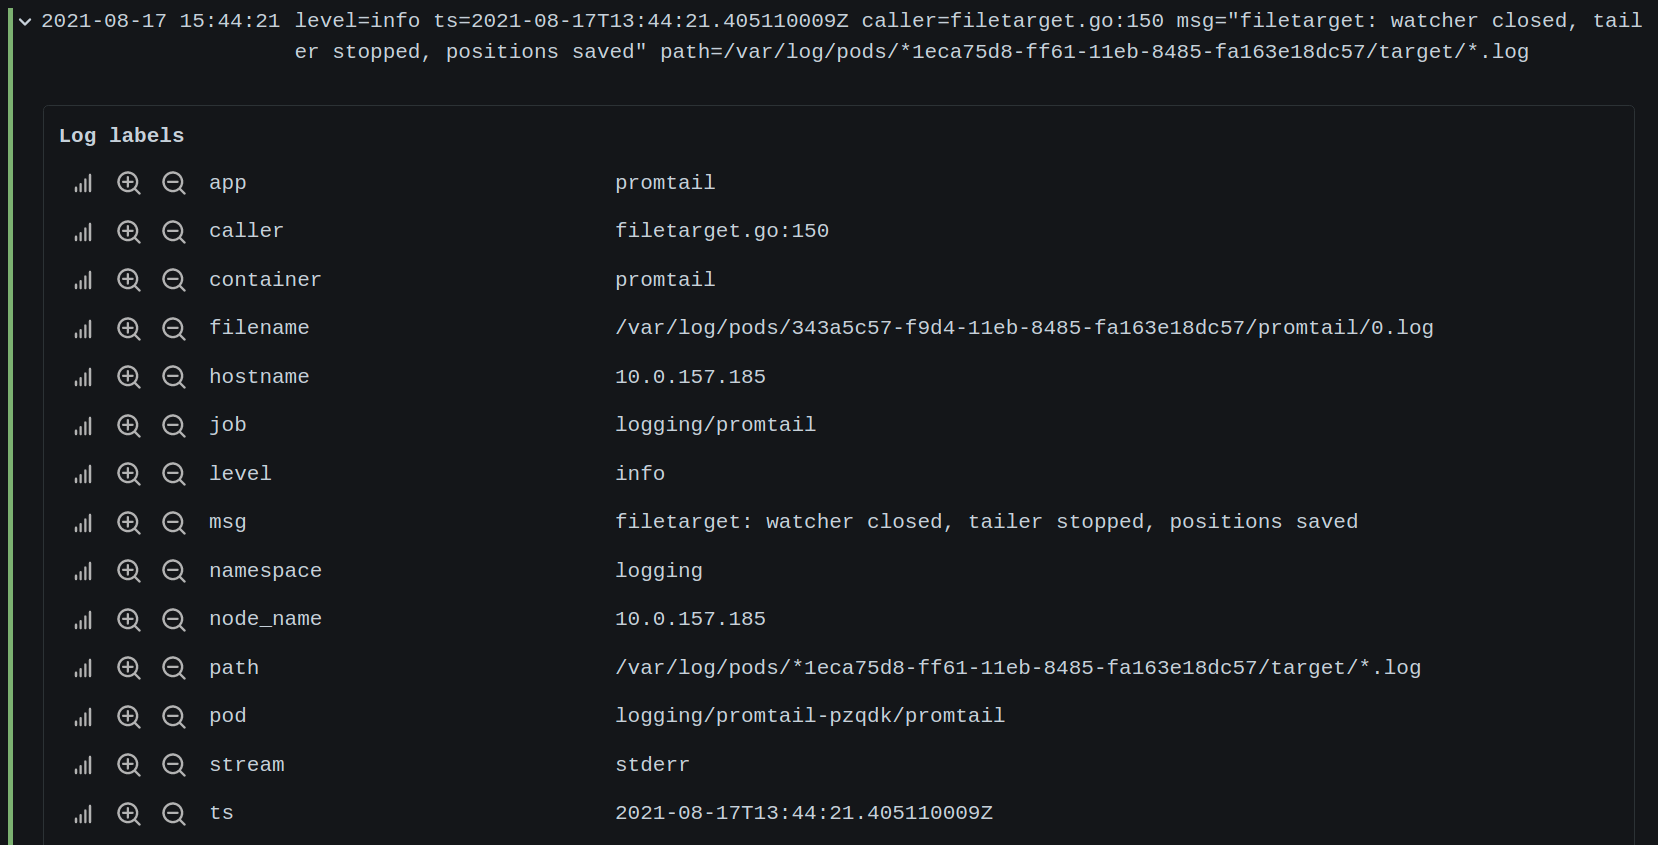Filter for level info label
The width and height of the screenshot is (1658, 845).
pyautogui.click(x=129, y=474)
